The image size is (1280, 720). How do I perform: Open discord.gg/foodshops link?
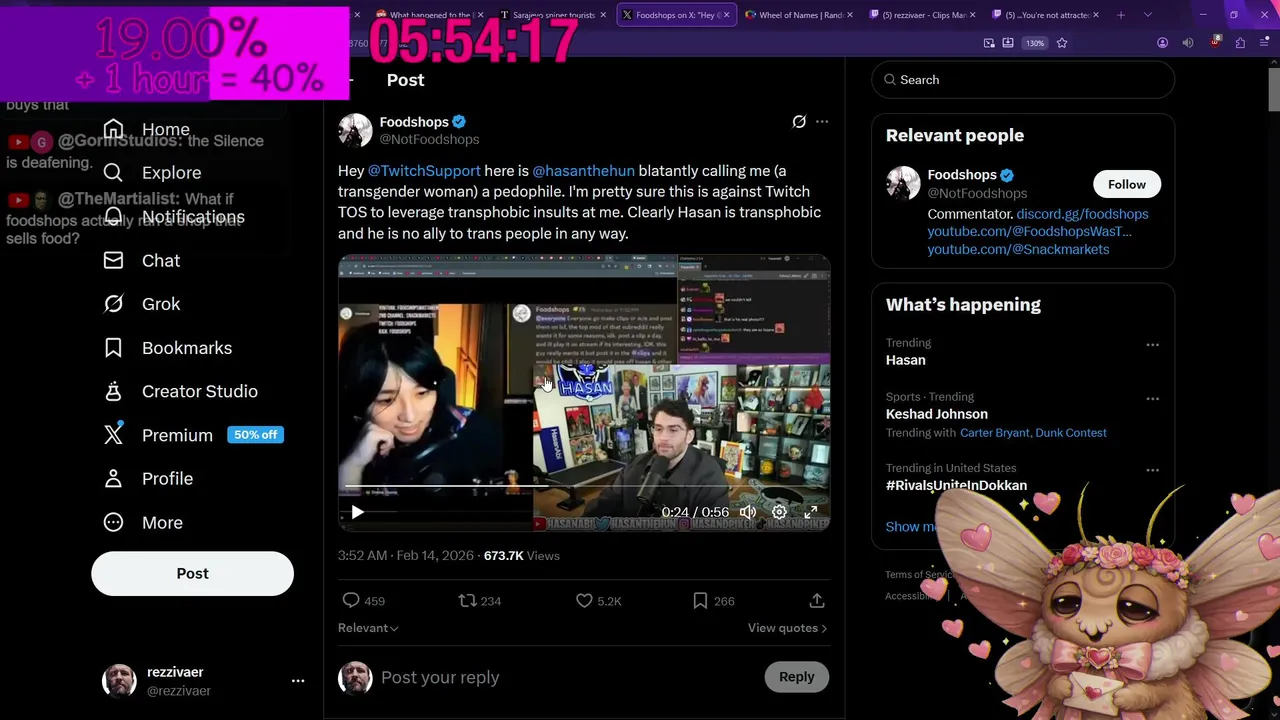[x=1082, y=214]
